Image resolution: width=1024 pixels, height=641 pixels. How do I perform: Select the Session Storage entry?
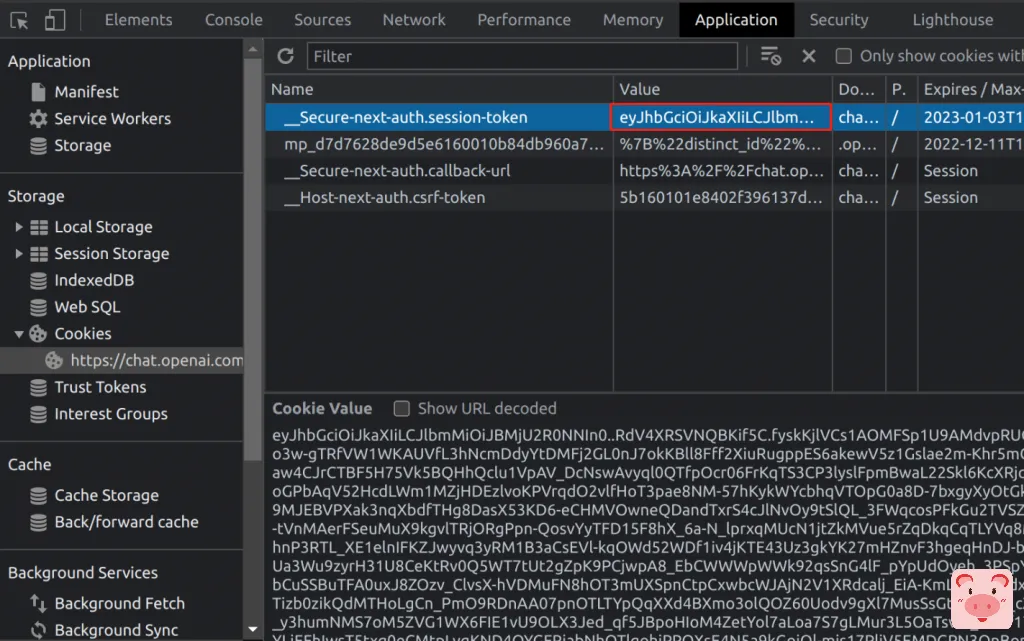coord(112,254)
